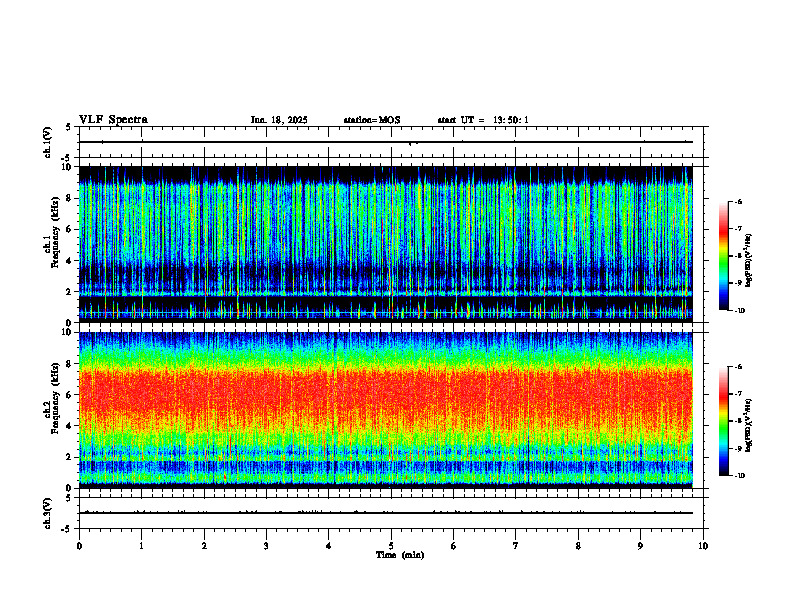Click time axis tick label "3"
This screenshot has height=612, width=792.
(266, 546)
